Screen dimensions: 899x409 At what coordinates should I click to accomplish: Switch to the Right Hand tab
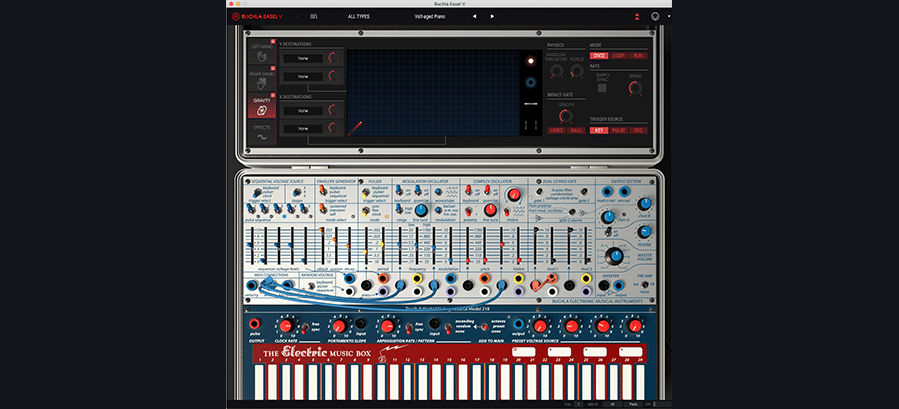262,80
